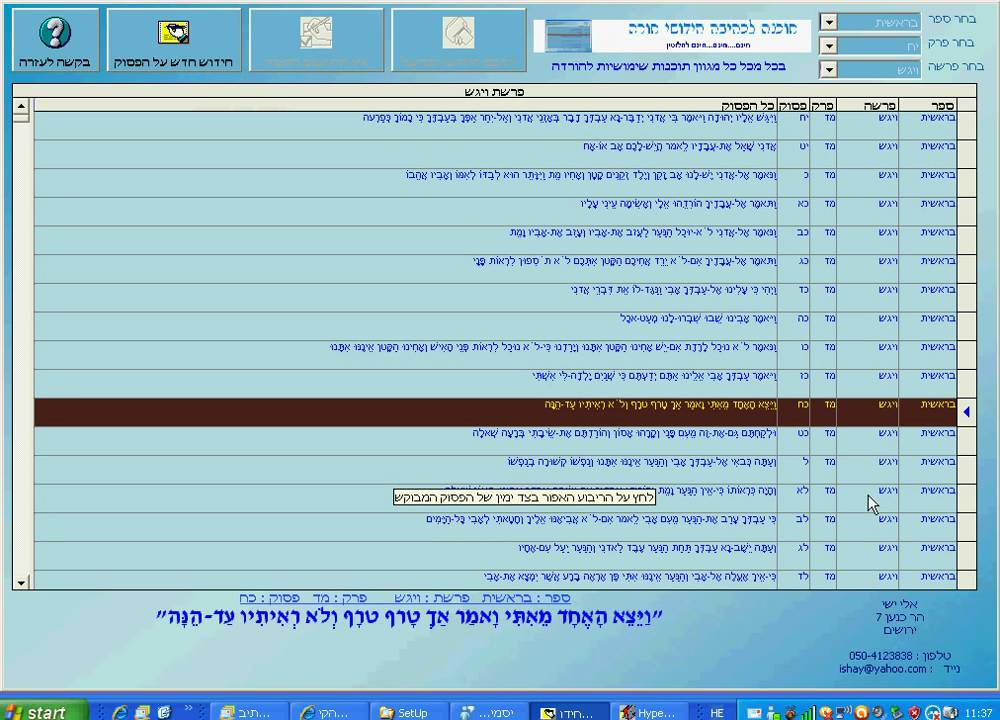The height and width of the screenshot is (720, 1000).
Task: Click the parasha combo field showing ויגש
Action: click(x=878, y=69)
